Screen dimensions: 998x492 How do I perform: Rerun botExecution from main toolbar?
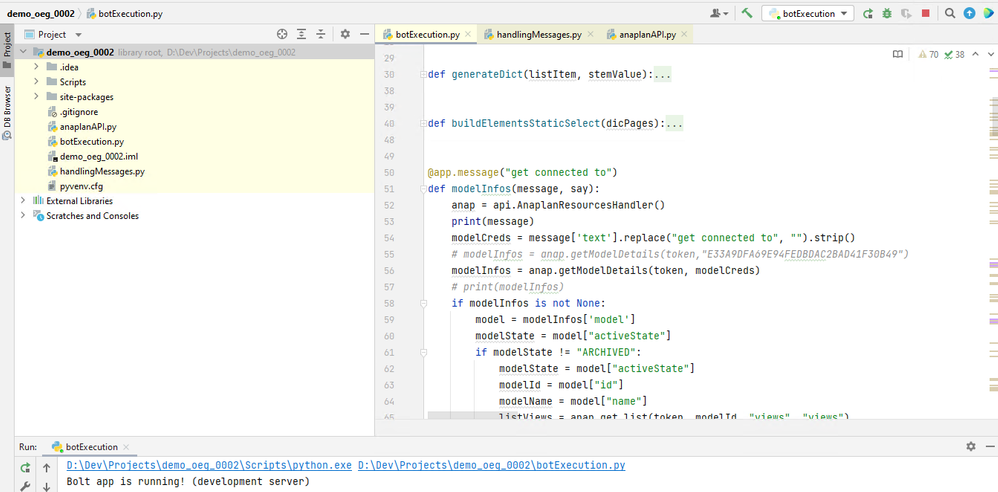pyautogui.click(x=868, y=13)
